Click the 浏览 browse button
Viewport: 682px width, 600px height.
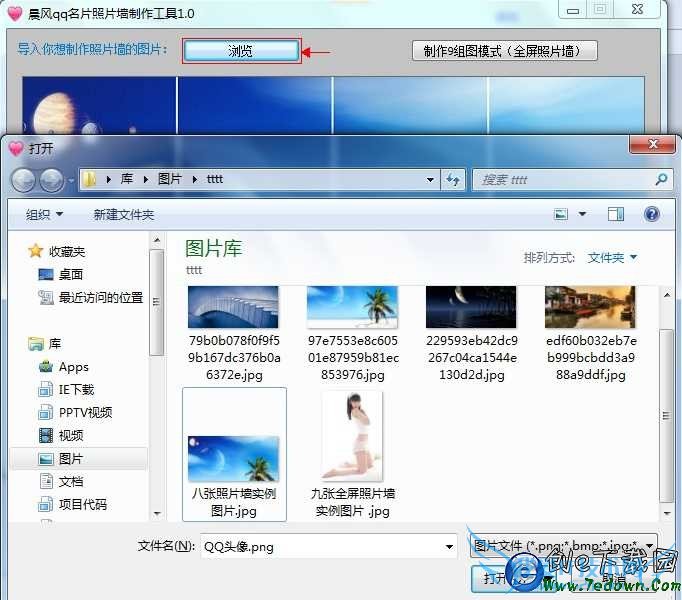click(241, 51)
